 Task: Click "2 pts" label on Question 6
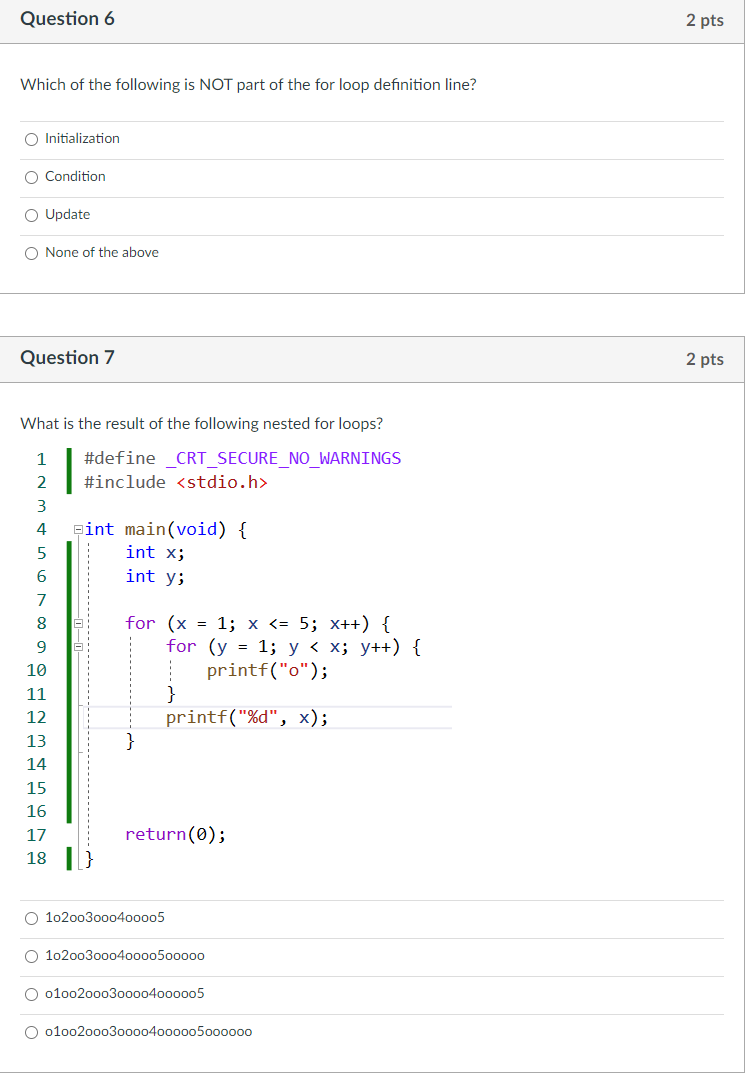coord(705,19)
